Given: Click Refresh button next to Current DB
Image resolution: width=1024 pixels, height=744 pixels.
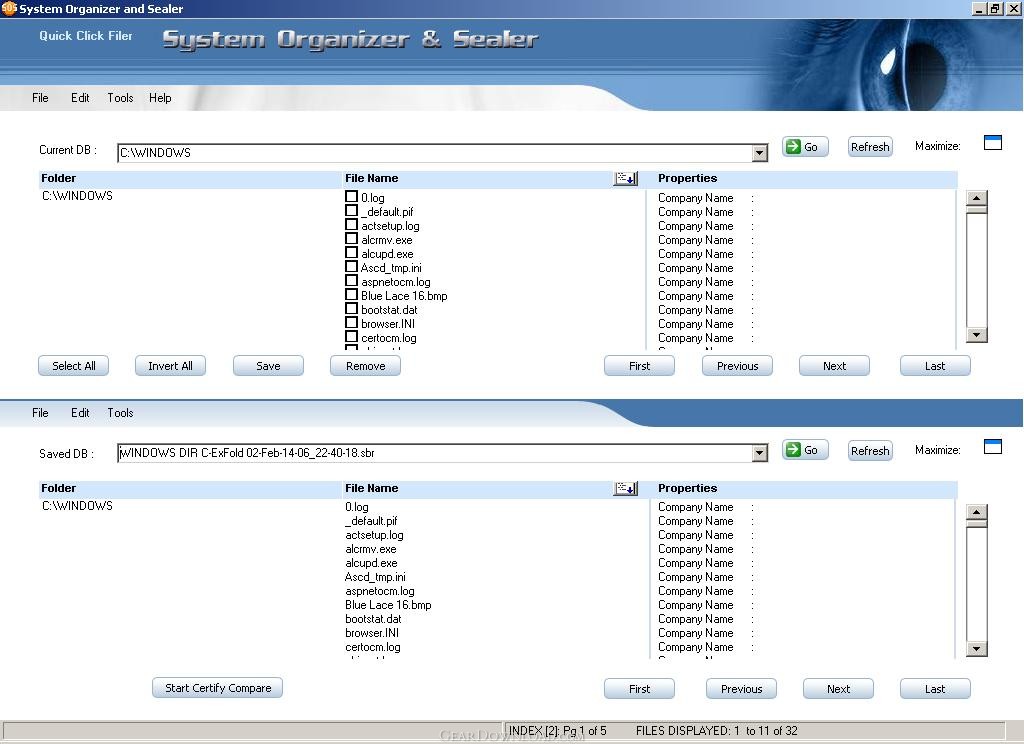Looking at the screenshot, I should (x=870, y=147).
